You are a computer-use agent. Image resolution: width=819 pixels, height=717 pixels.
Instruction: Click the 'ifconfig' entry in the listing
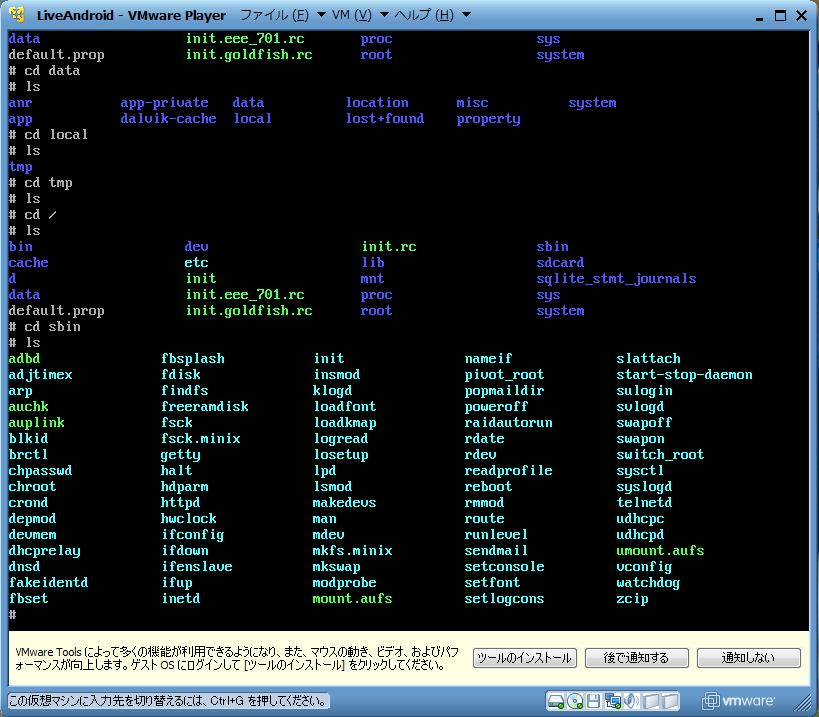193,535
